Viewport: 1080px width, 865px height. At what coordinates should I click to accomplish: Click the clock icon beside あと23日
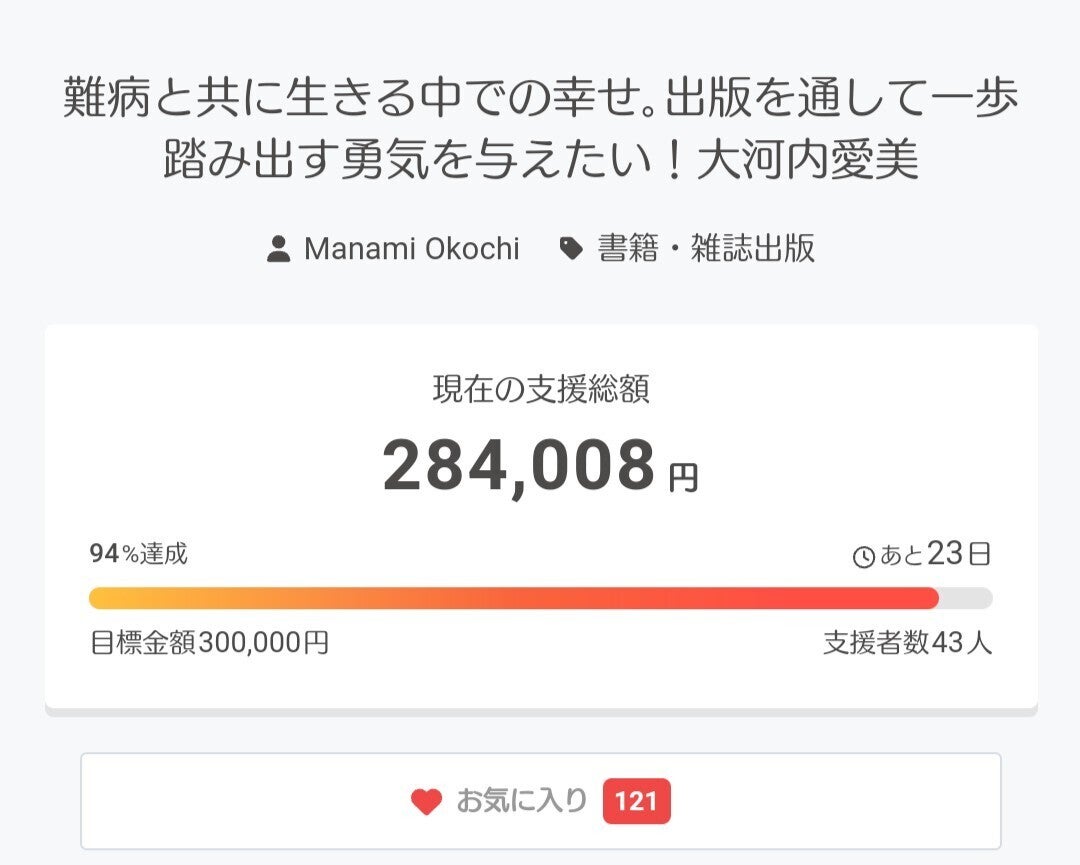864,558
